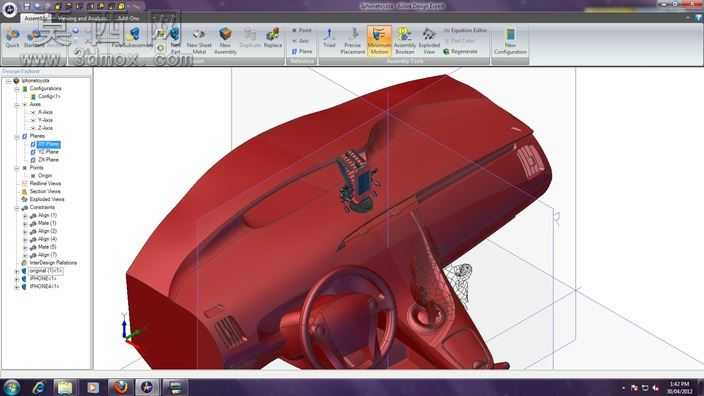Open Firefox from the taskbar

click(120, 387)
